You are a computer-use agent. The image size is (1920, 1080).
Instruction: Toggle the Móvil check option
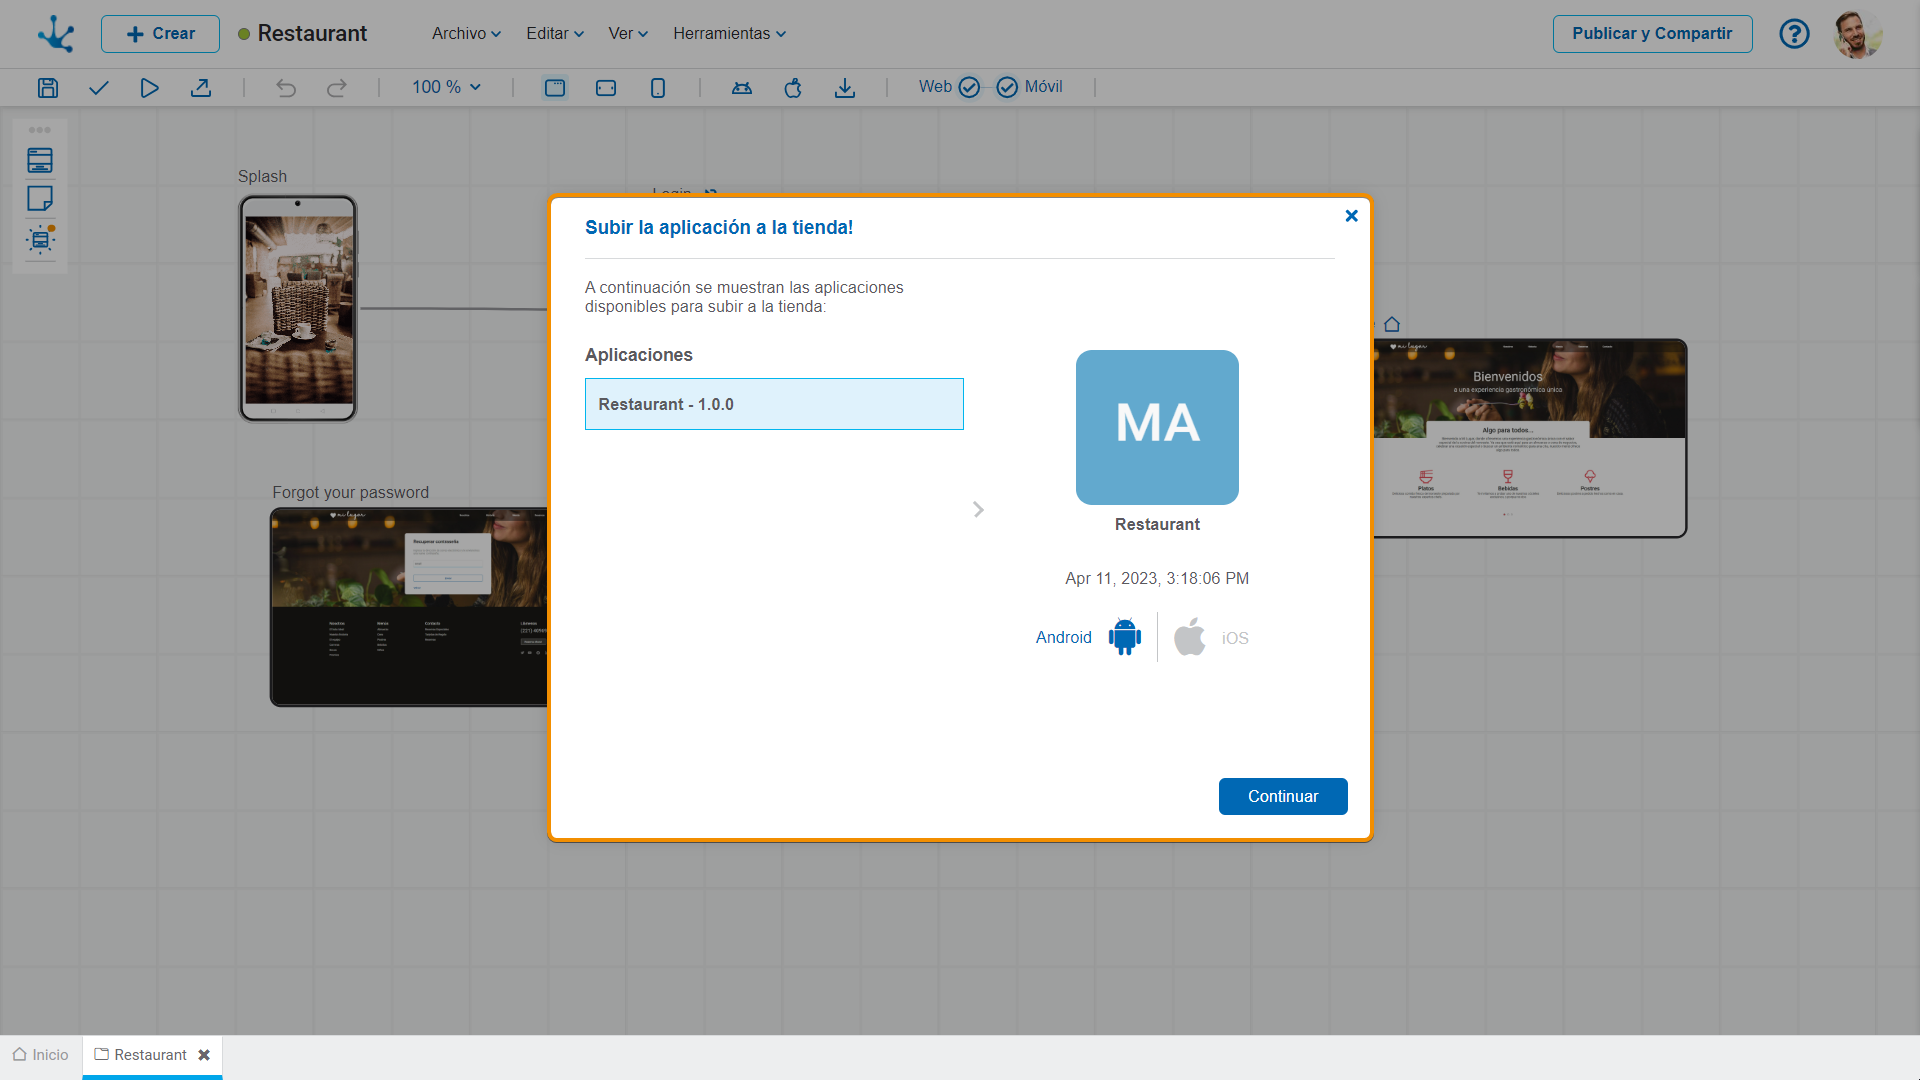pos(1007,87)
